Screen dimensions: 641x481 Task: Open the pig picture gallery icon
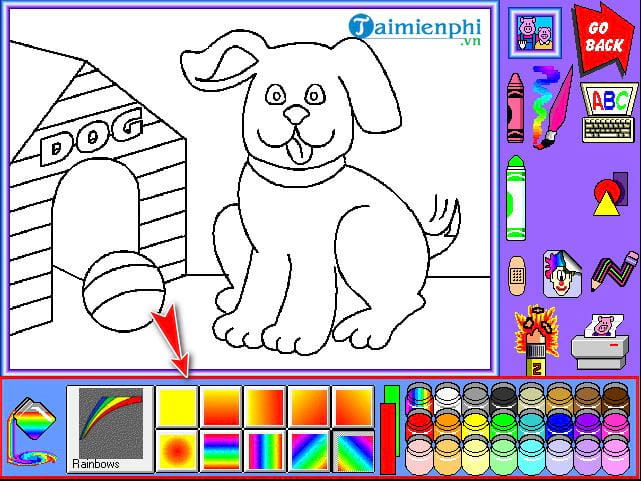click(533, 35)
